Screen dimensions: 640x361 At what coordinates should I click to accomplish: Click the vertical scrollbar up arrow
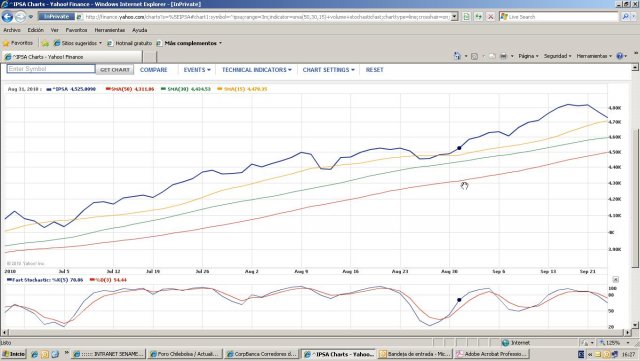pyautogui.click(x=635, y=67)
